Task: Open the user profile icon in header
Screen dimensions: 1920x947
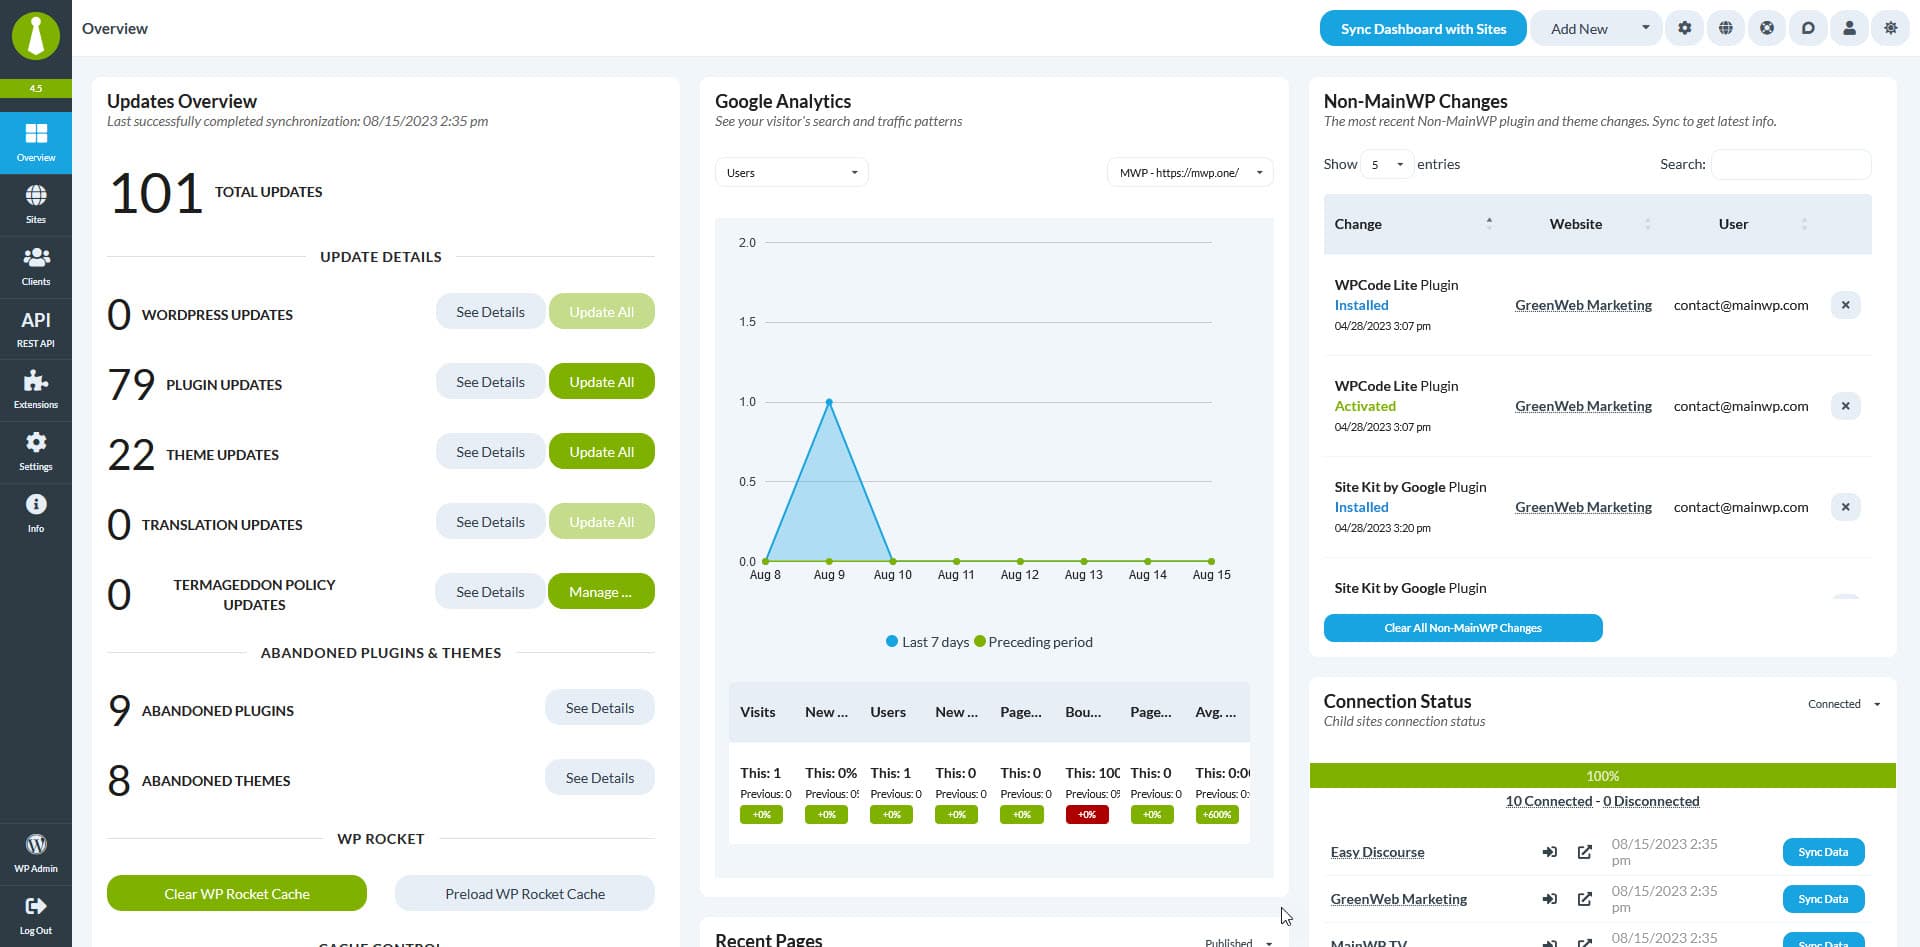Action: coord(1849,28)
